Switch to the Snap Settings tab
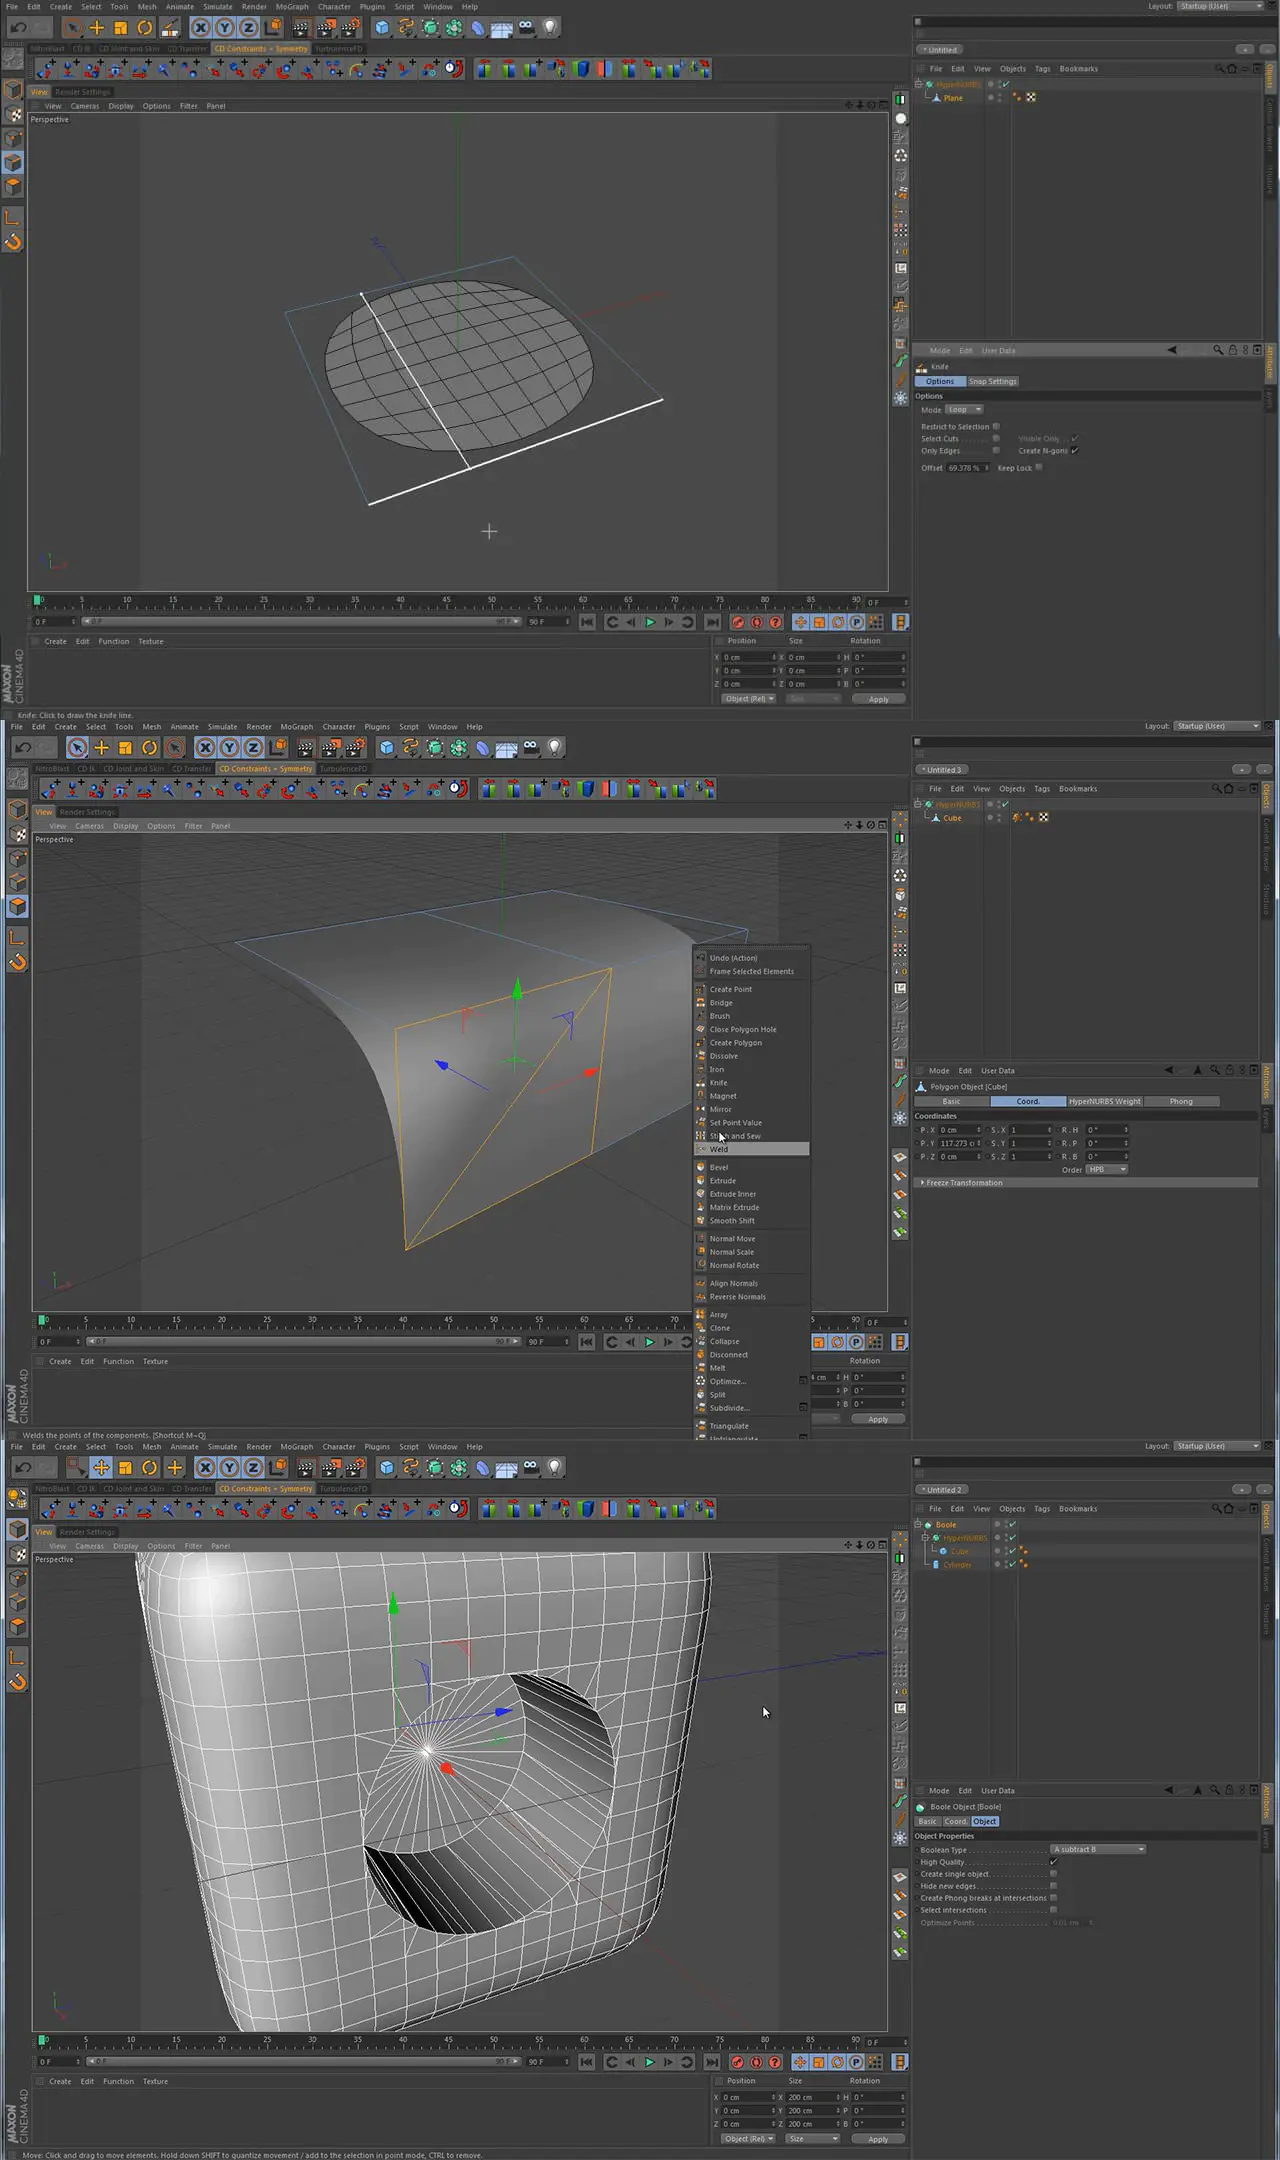This screenshot has height=2160, width=1280. [x=992, y=381]
